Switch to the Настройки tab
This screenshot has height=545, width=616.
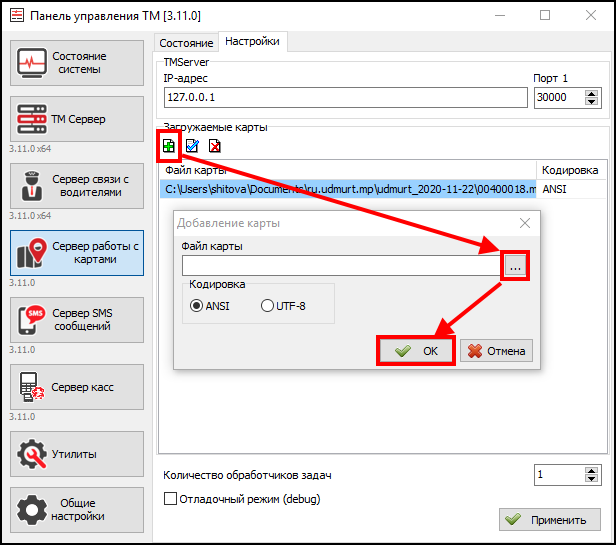coord(252,41)
